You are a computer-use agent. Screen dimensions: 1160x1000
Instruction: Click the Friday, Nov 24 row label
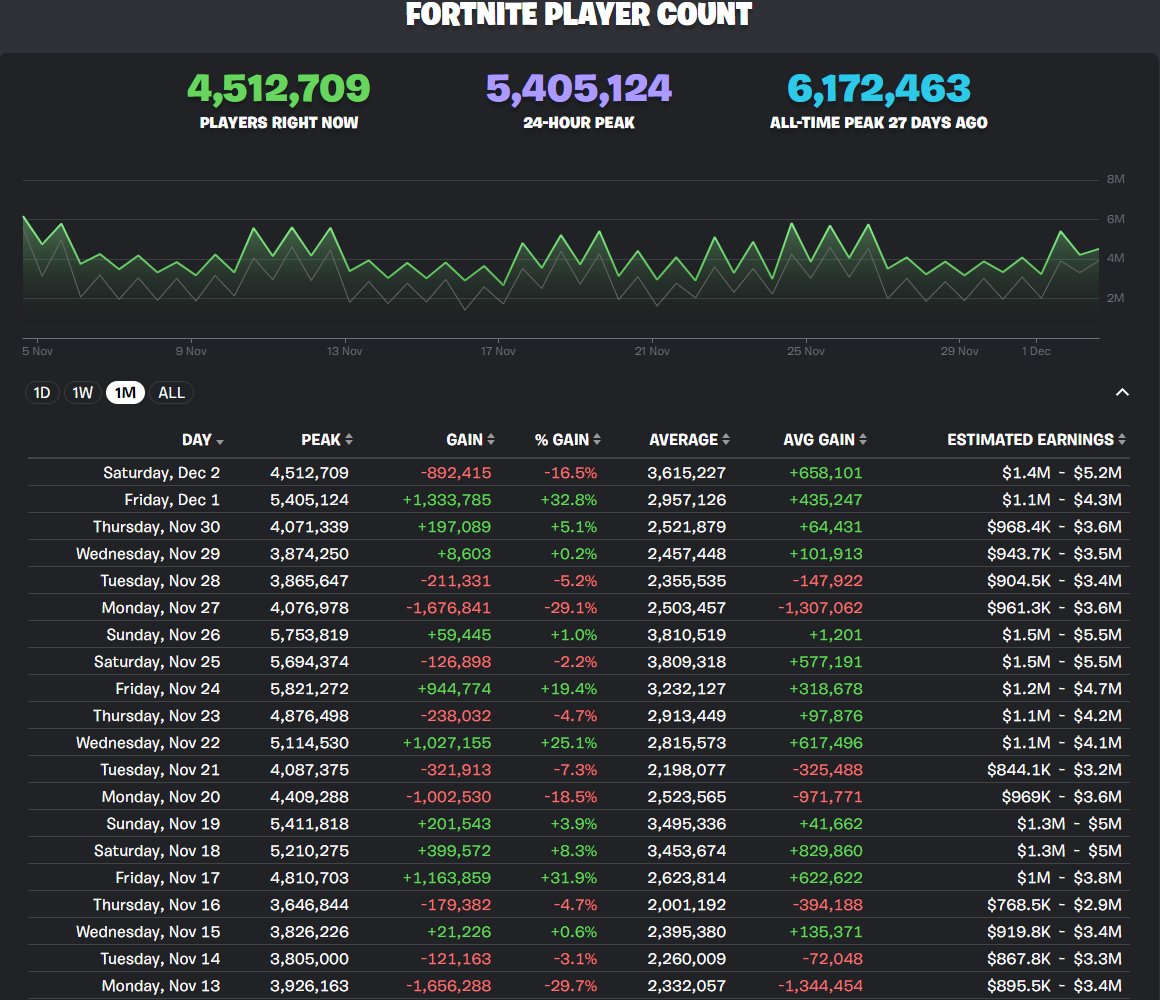point(168,689)
